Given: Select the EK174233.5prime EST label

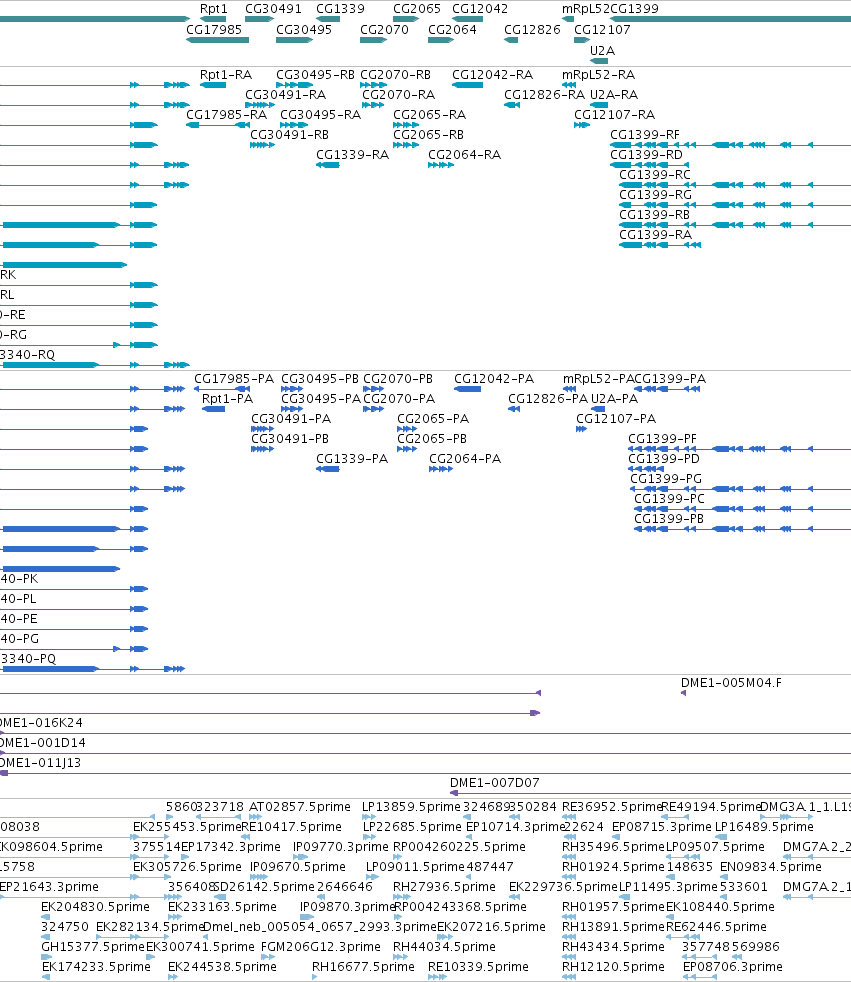Looking at the screenshot, I should coord(96,967).
